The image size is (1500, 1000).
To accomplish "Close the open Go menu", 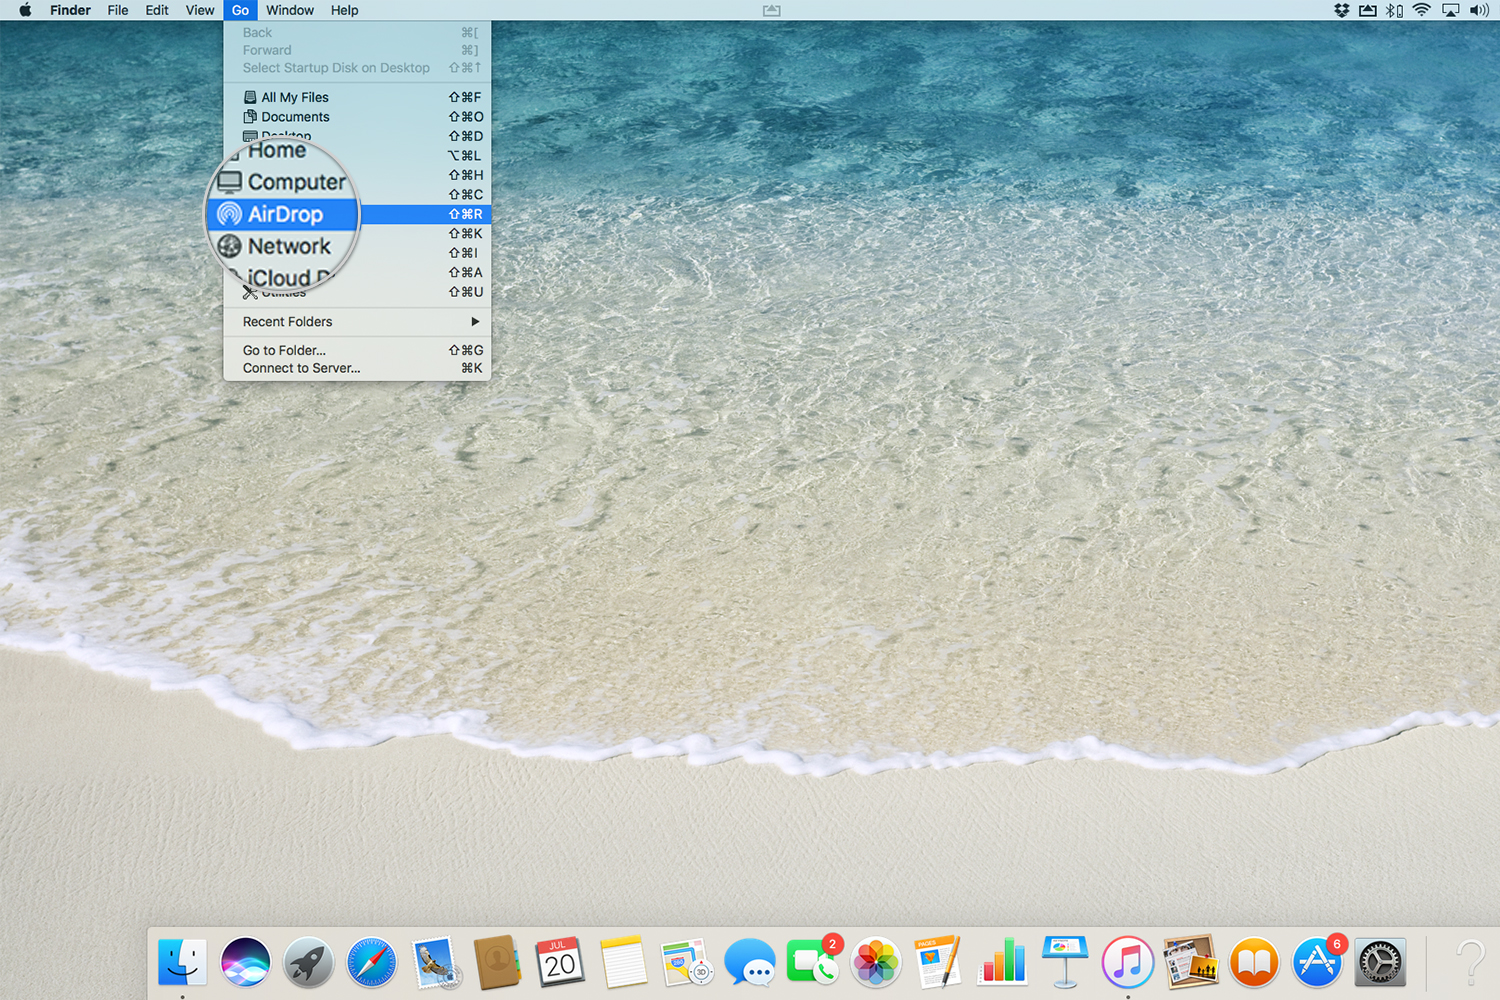I will [240, 10].
